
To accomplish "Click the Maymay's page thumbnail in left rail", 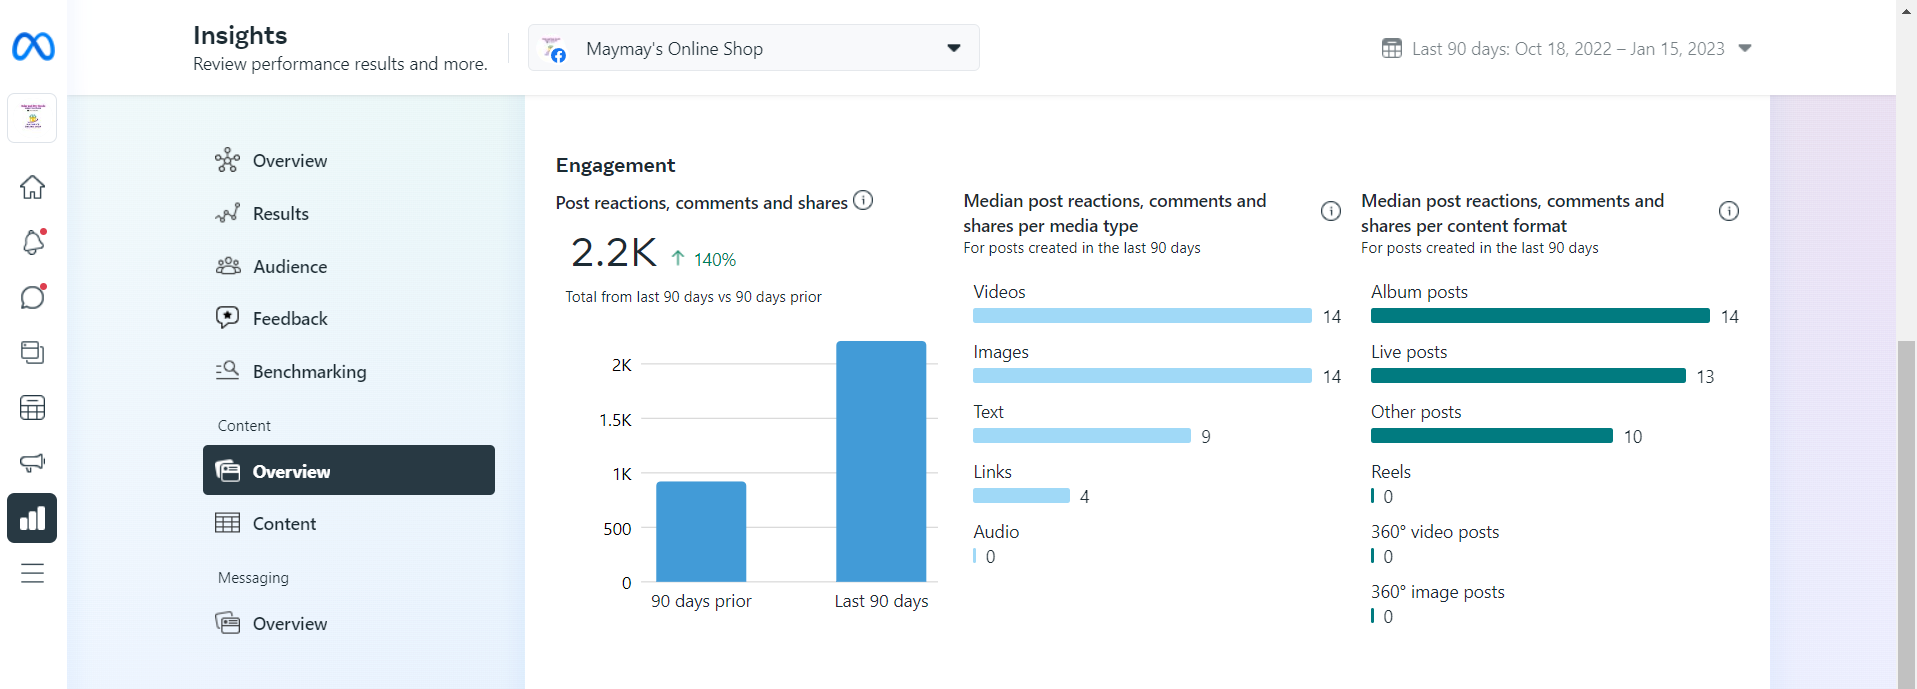I will pyautogui.click(x=33, y=119).
